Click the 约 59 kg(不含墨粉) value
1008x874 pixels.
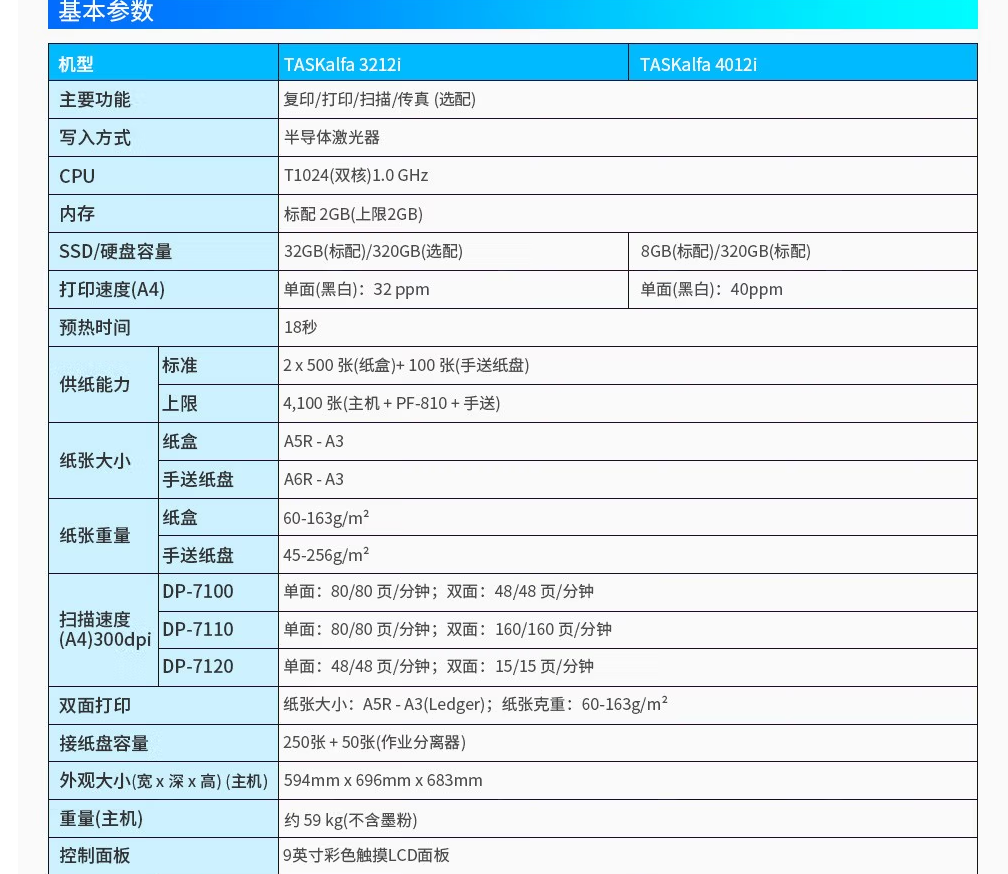[x=351, y=820]
